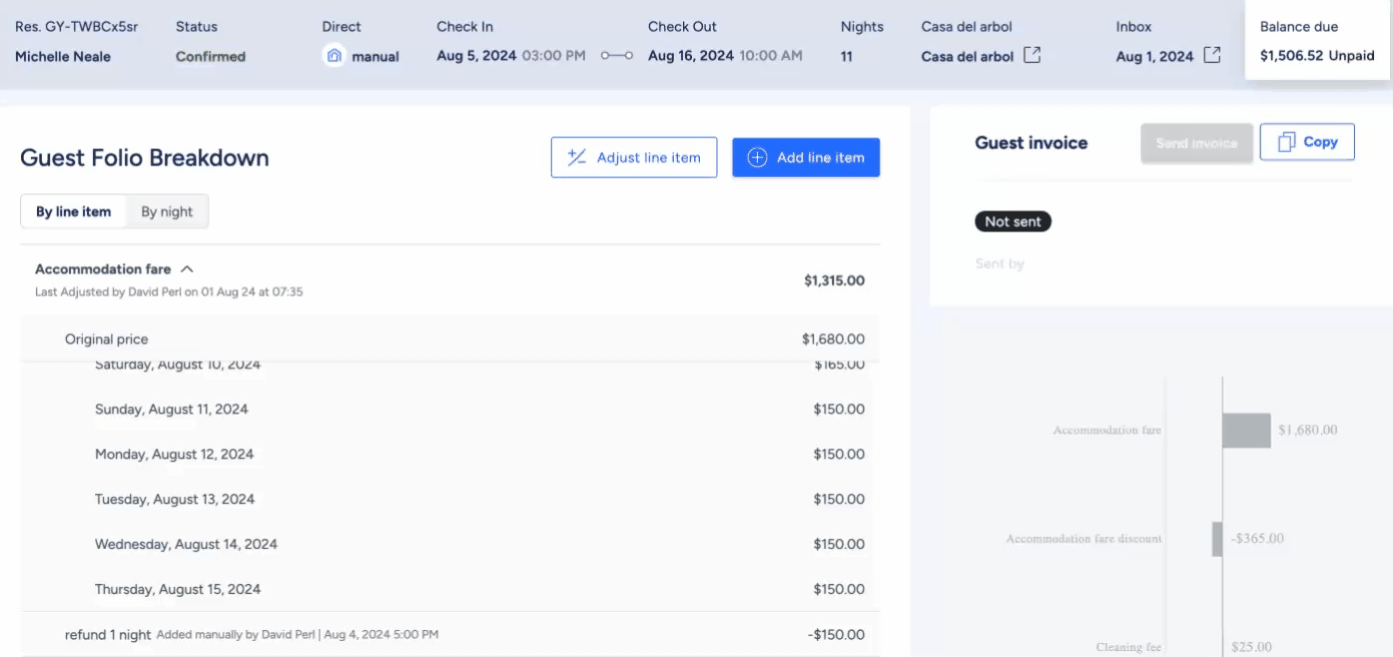Open Inbox Aug 1, 2024 external link icon

coord(1212,56)
